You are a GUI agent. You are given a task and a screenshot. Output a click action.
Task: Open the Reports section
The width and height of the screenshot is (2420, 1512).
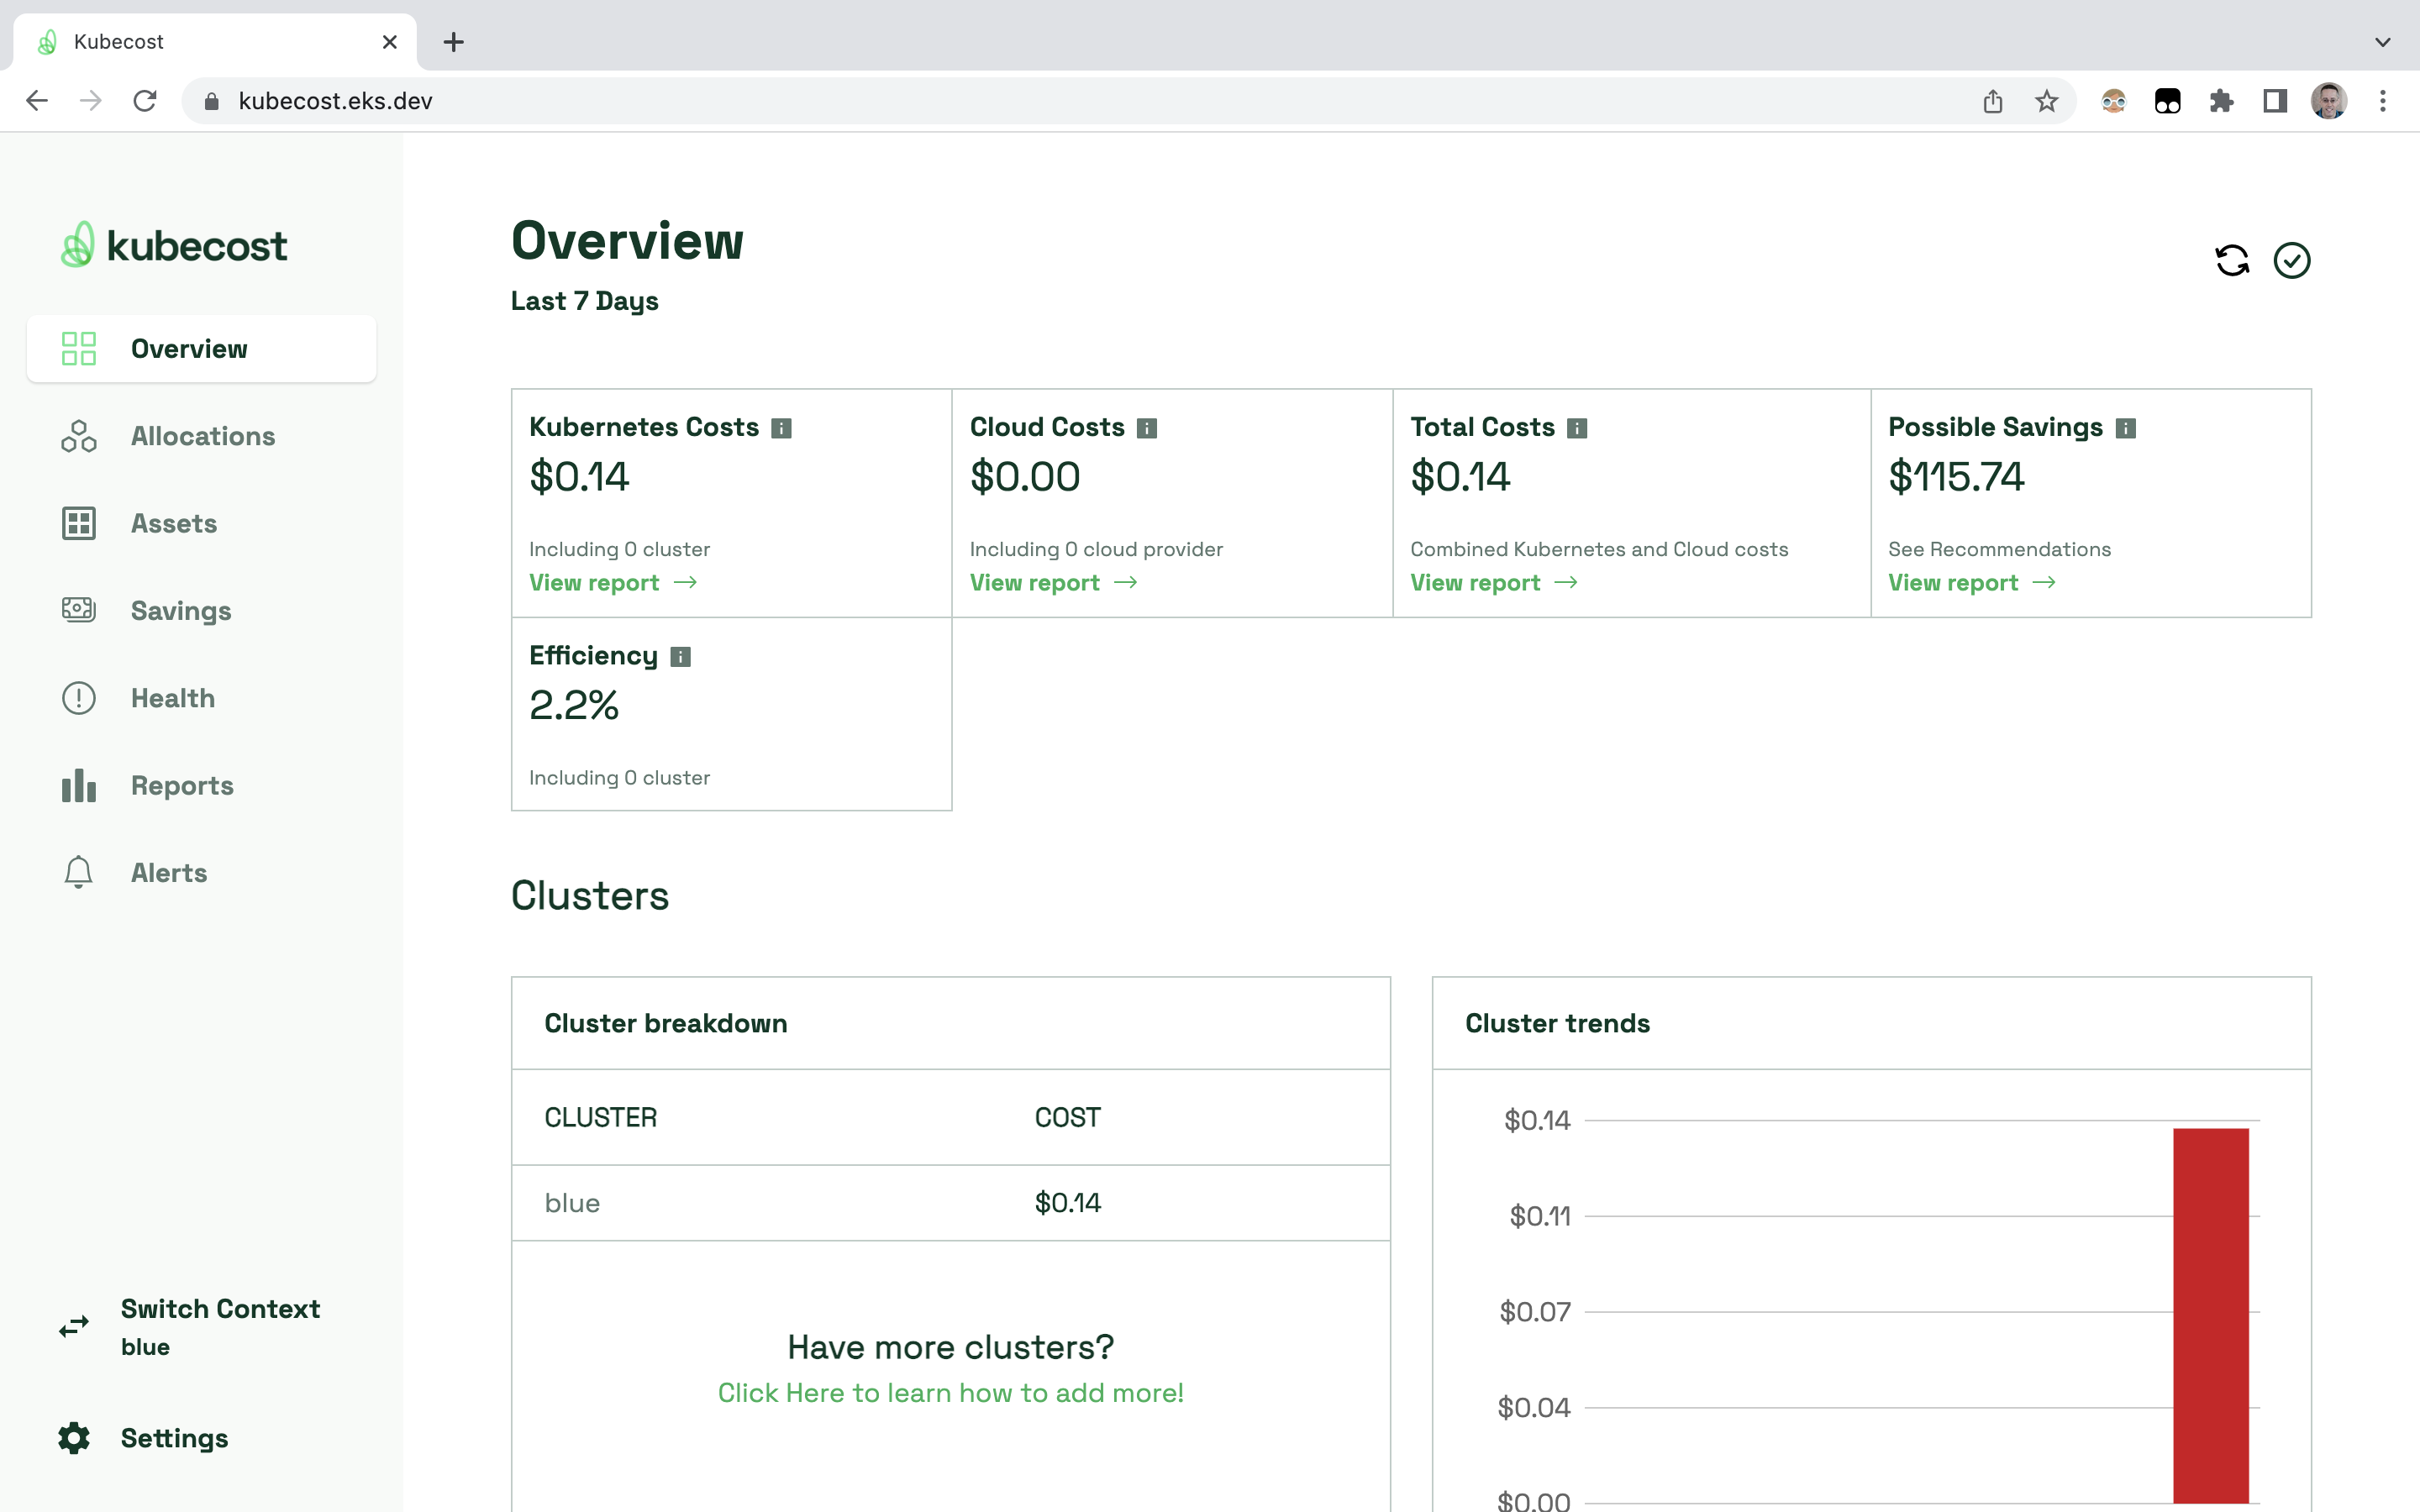(183, 784)
